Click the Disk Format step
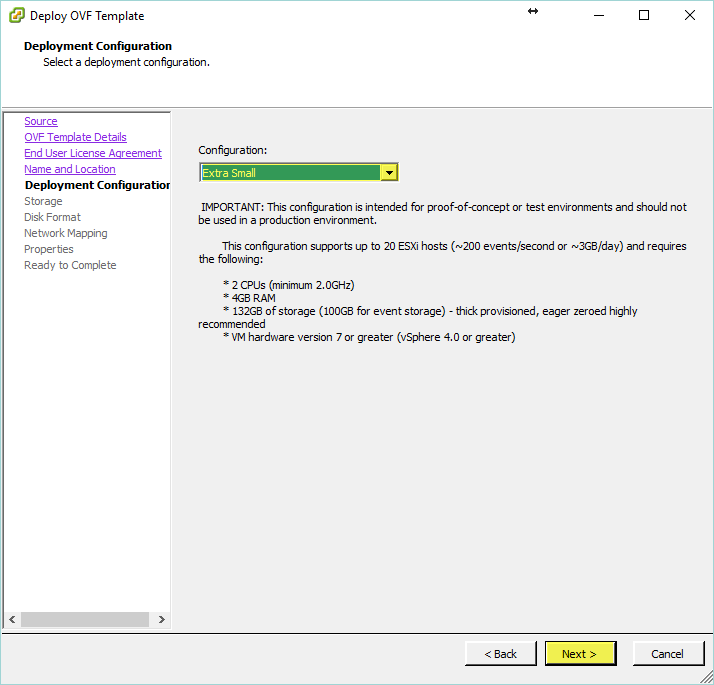Screen dimensions: 714x685 tap(52, 217)
